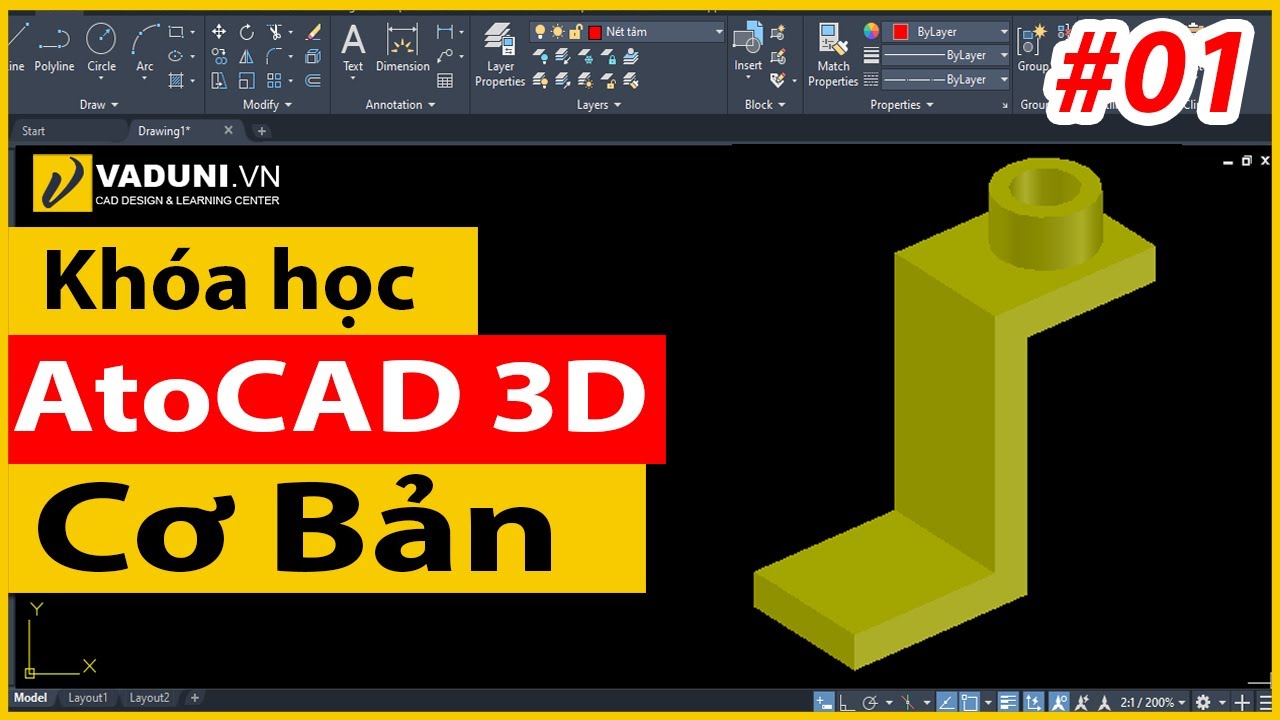Click the UCS icon origin
This screenshot has width=1280, height=720.
[31, 672]
